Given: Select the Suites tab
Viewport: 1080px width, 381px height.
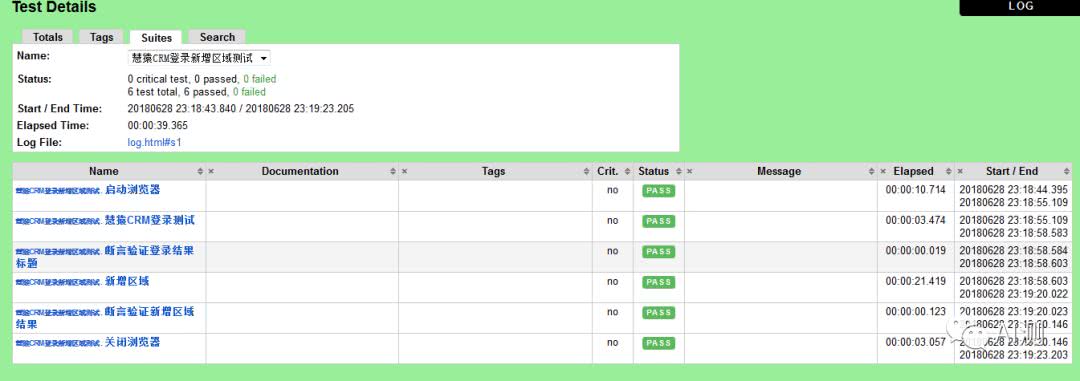Looking at the screenshot, I should pos(156,38).
